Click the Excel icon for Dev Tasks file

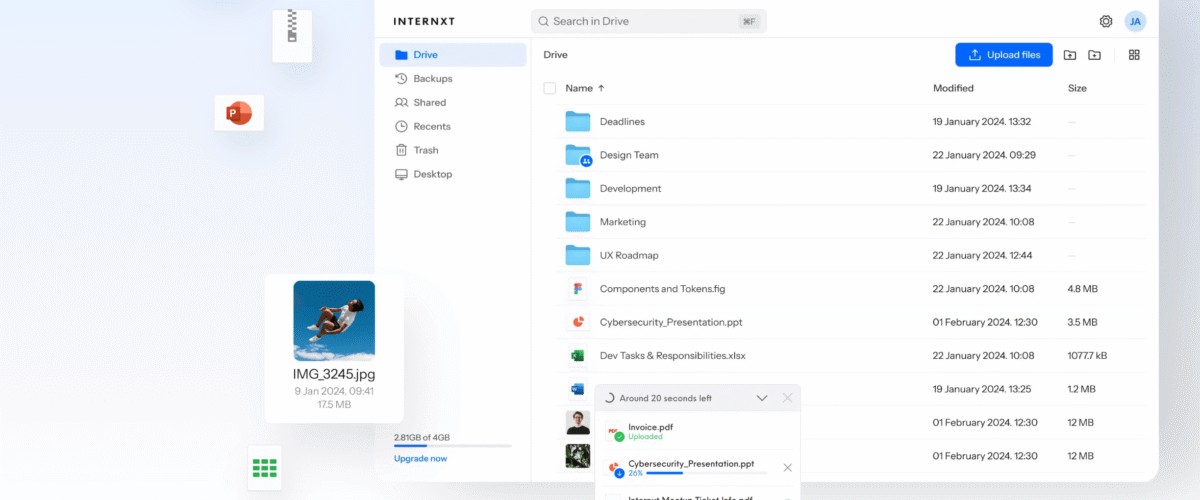[577, 355]
